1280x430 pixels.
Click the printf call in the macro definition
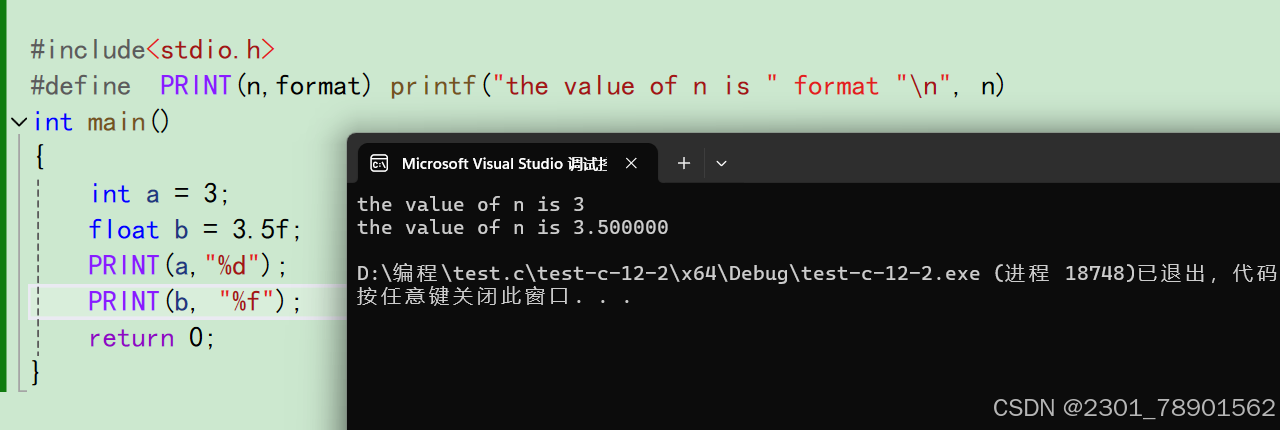point(434,86)
